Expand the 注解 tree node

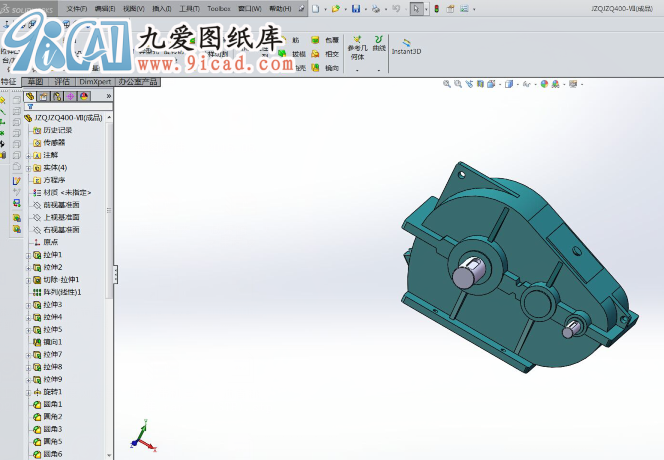[x=28, y=156]
